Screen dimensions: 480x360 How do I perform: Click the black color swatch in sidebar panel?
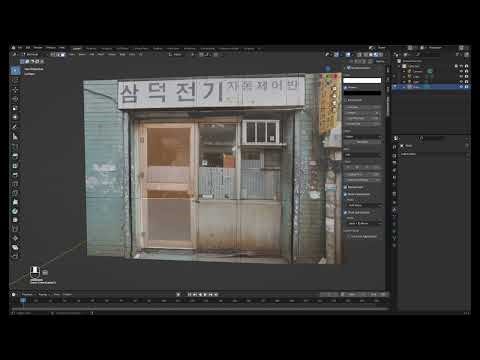(362, 93)
